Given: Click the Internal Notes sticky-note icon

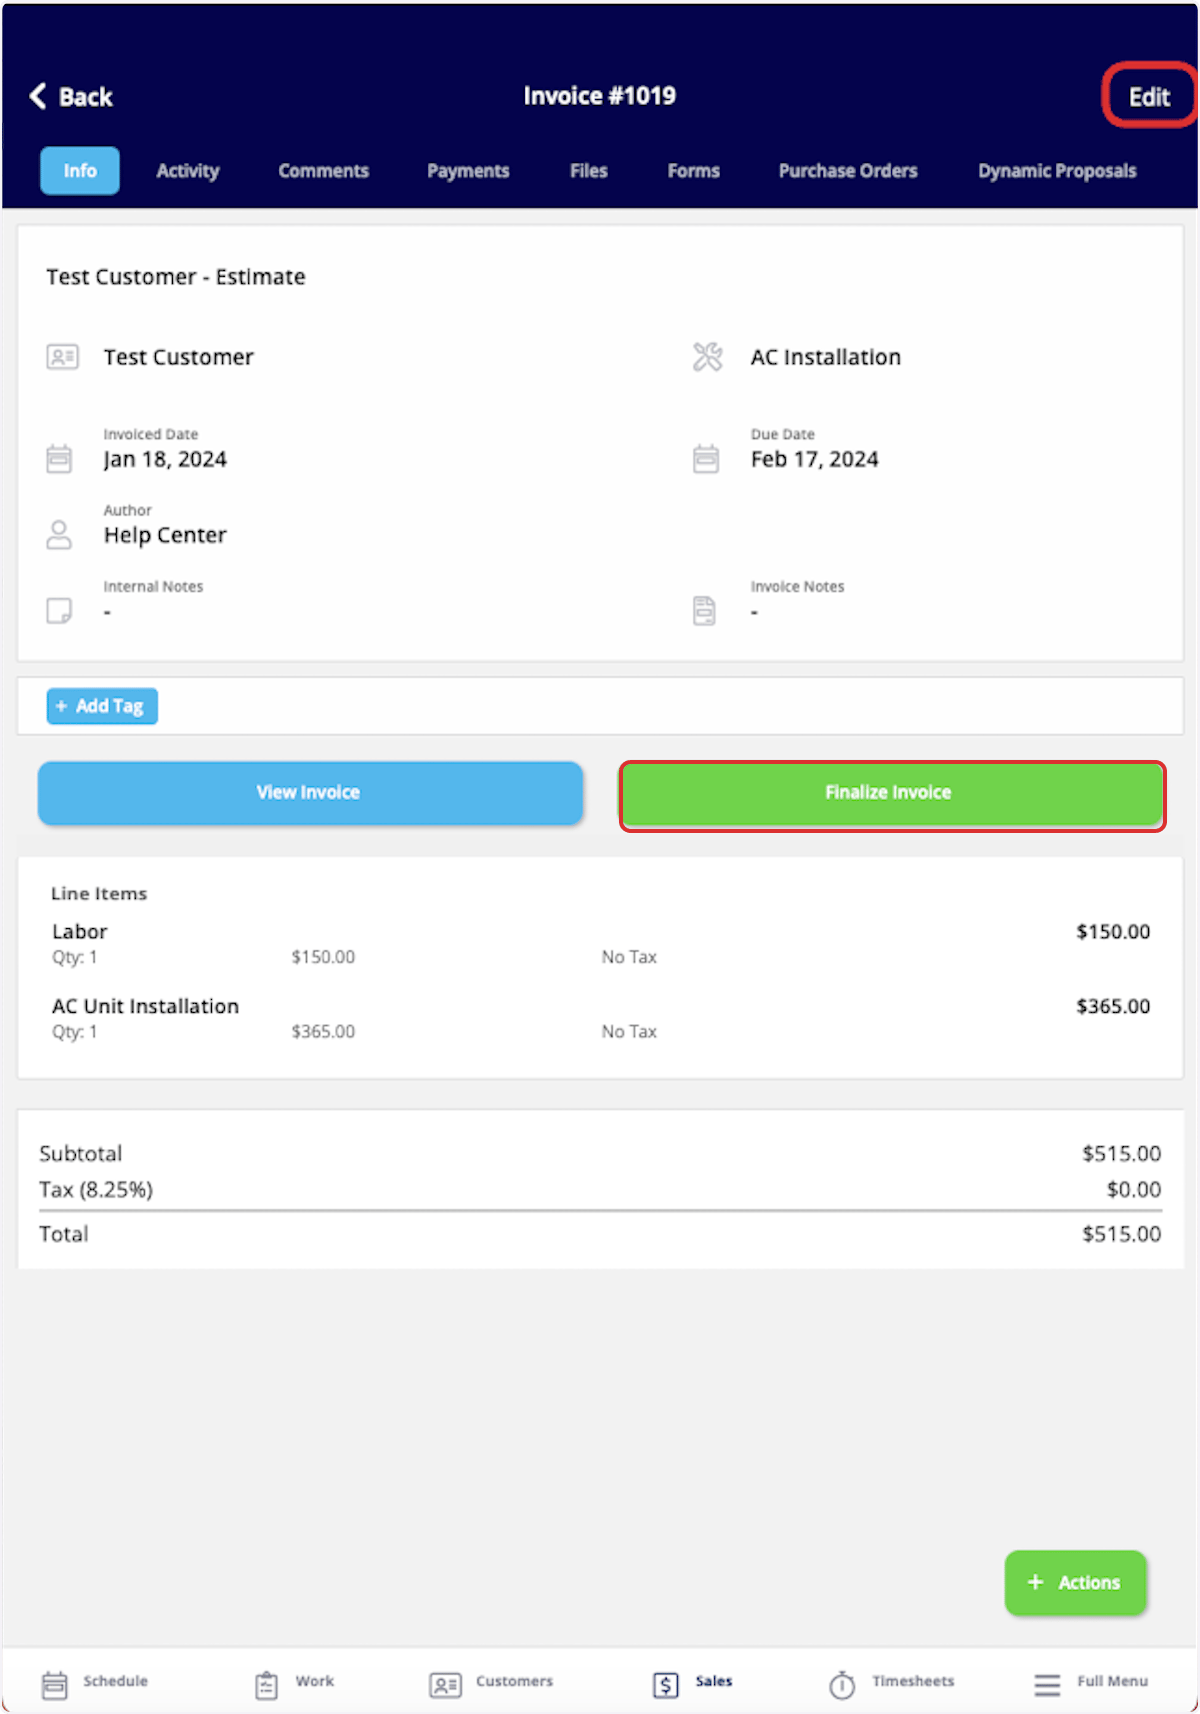Looking at the screenshot, I should [x=59, y=610].
